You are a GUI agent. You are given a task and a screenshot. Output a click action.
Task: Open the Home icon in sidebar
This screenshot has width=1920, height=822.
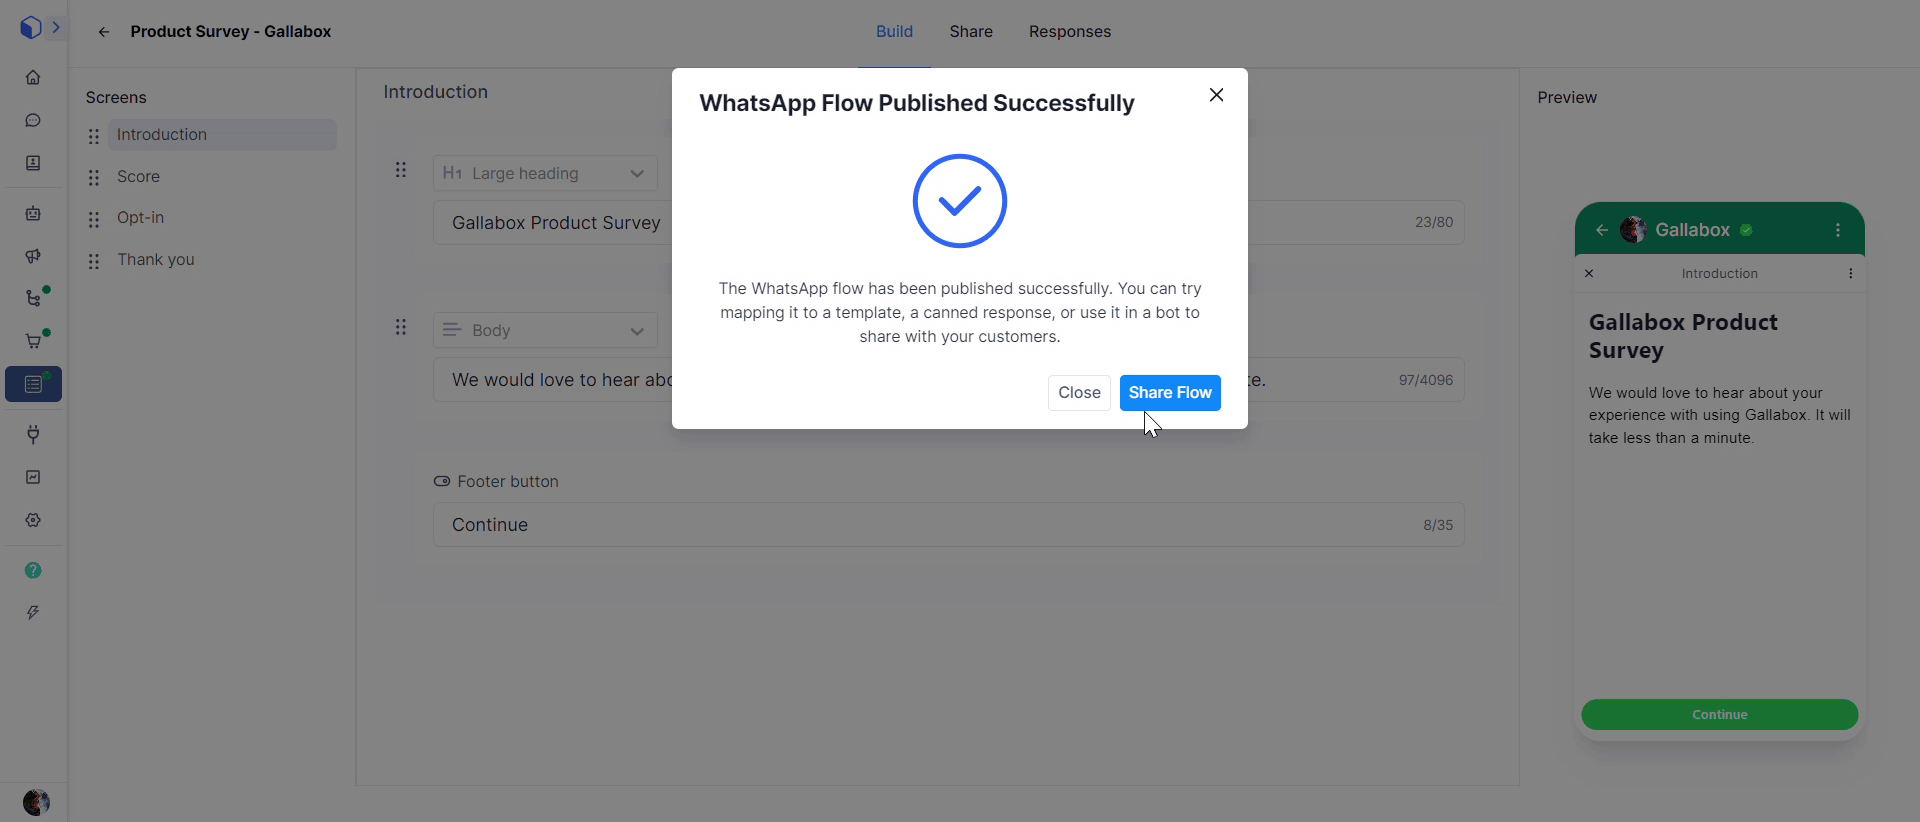(x=33, y=77)
